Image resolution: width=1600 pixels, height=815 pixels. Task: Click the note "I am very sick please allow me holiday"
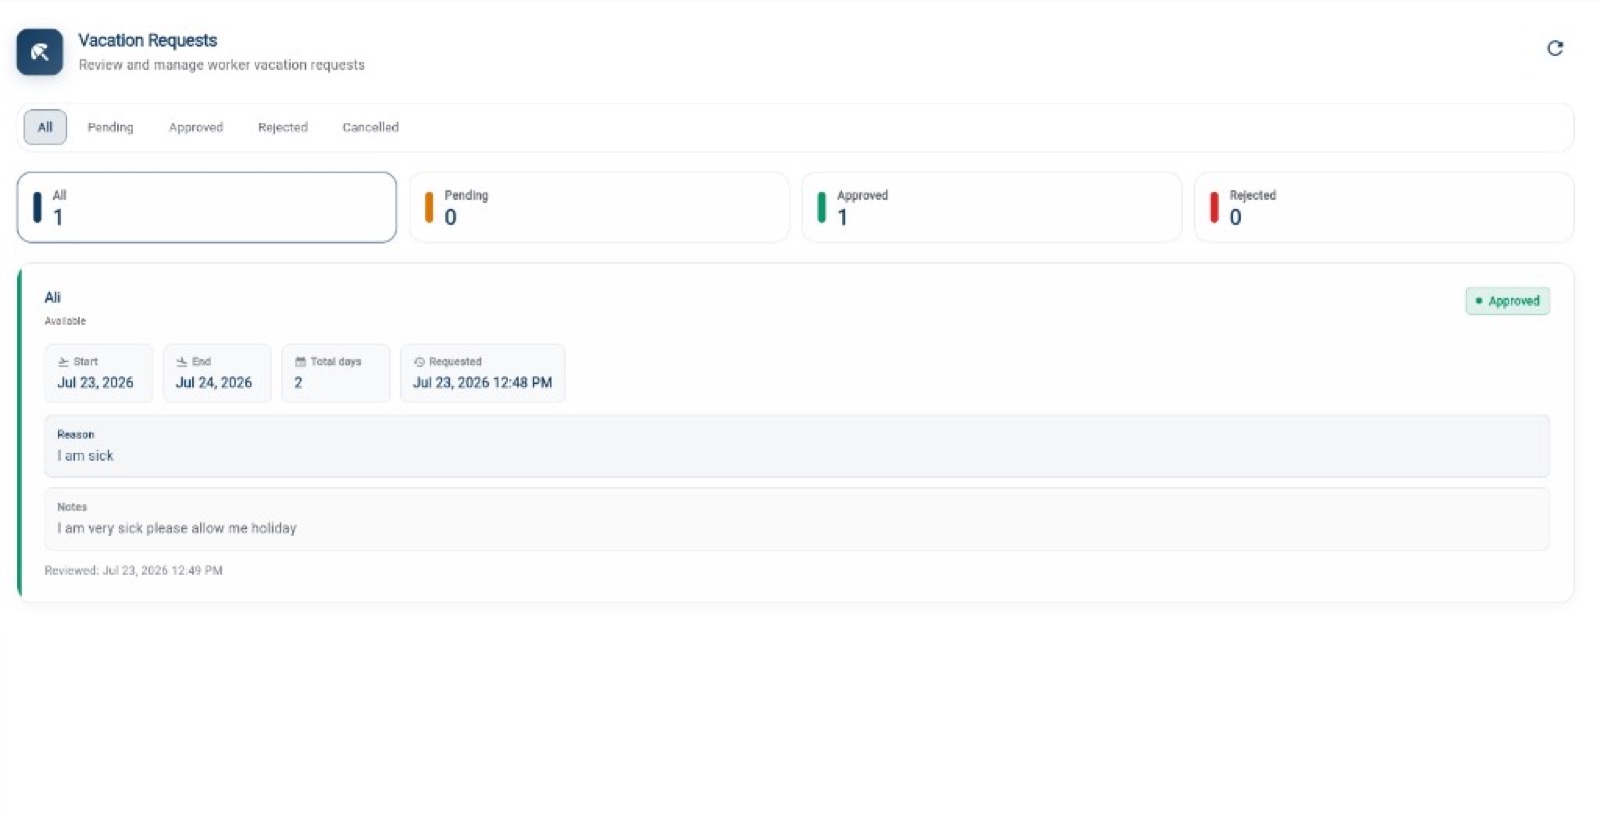coord(177,528)
